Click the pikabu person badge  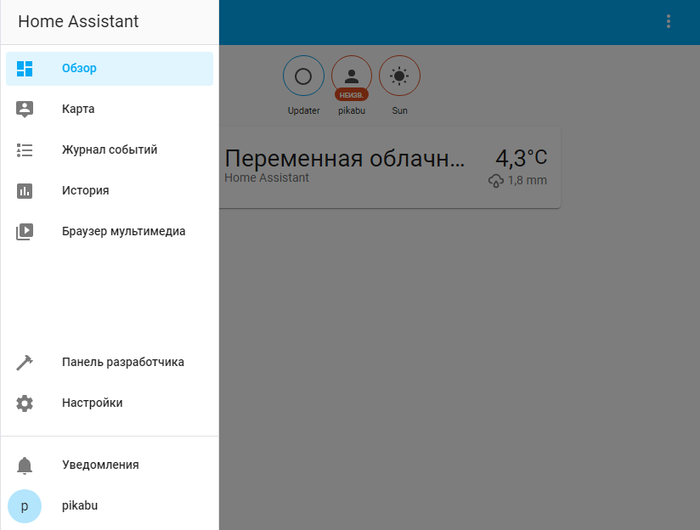352,76
